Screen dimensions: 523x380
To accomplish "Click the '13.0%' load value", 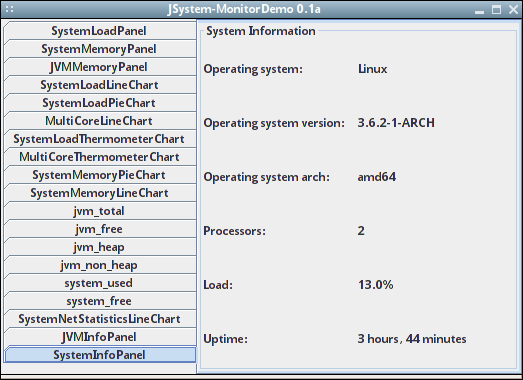I will click(376, 285).
